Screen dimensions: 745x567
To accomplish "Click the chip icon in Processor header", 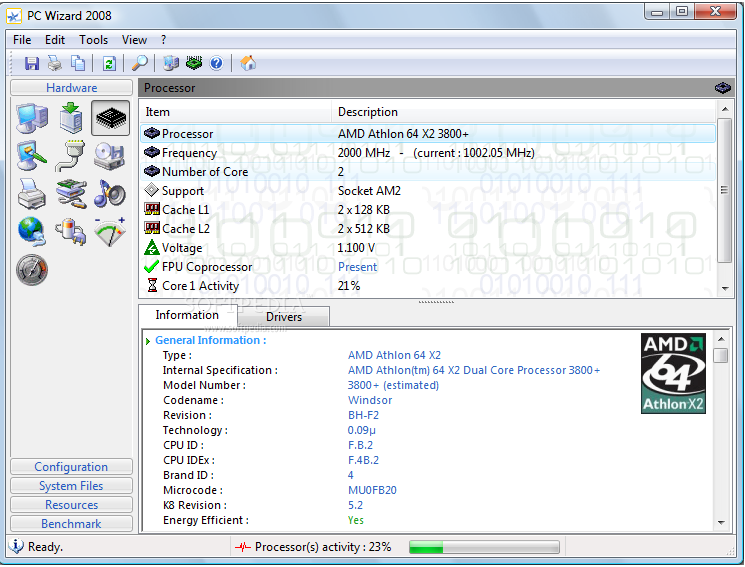I will tap(722, 88).
